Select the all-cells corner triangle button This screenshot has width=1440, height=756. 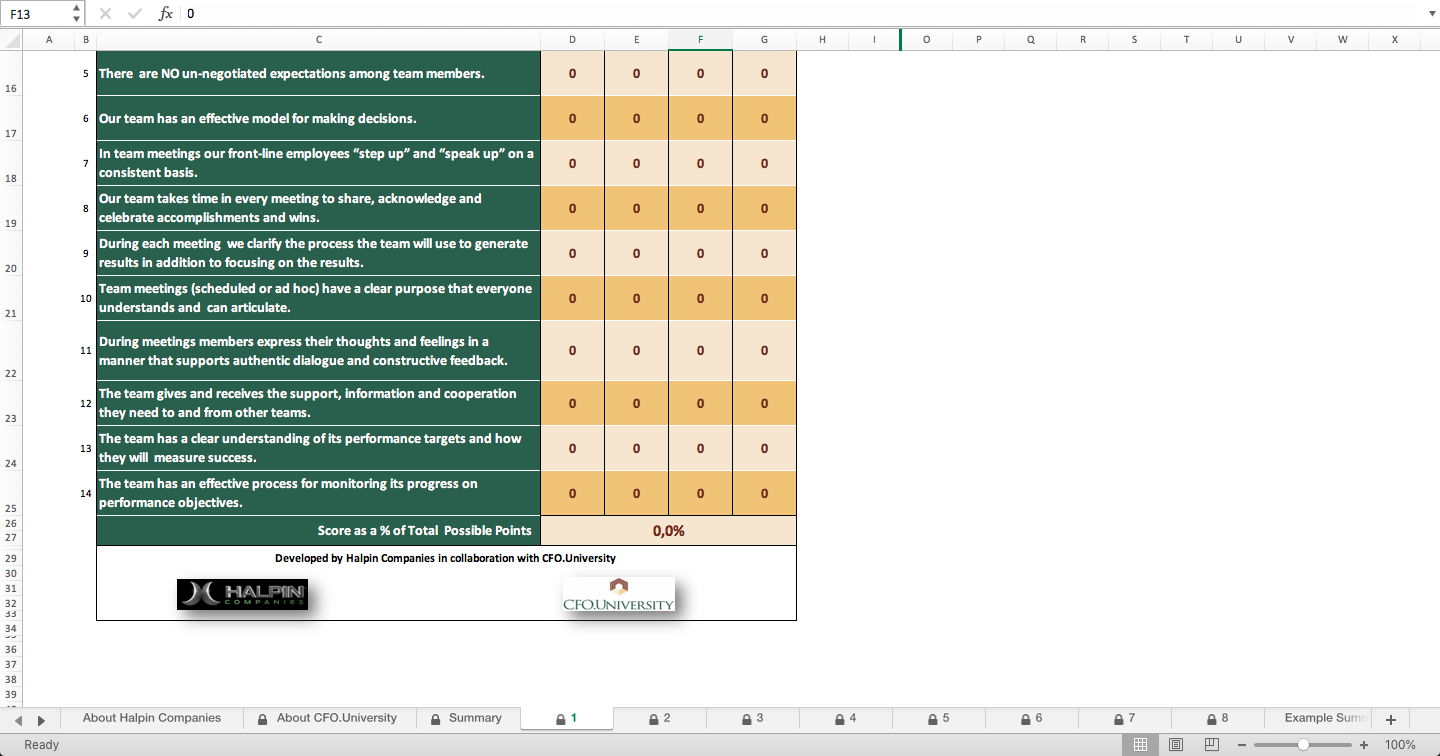[x=11, y=39]
